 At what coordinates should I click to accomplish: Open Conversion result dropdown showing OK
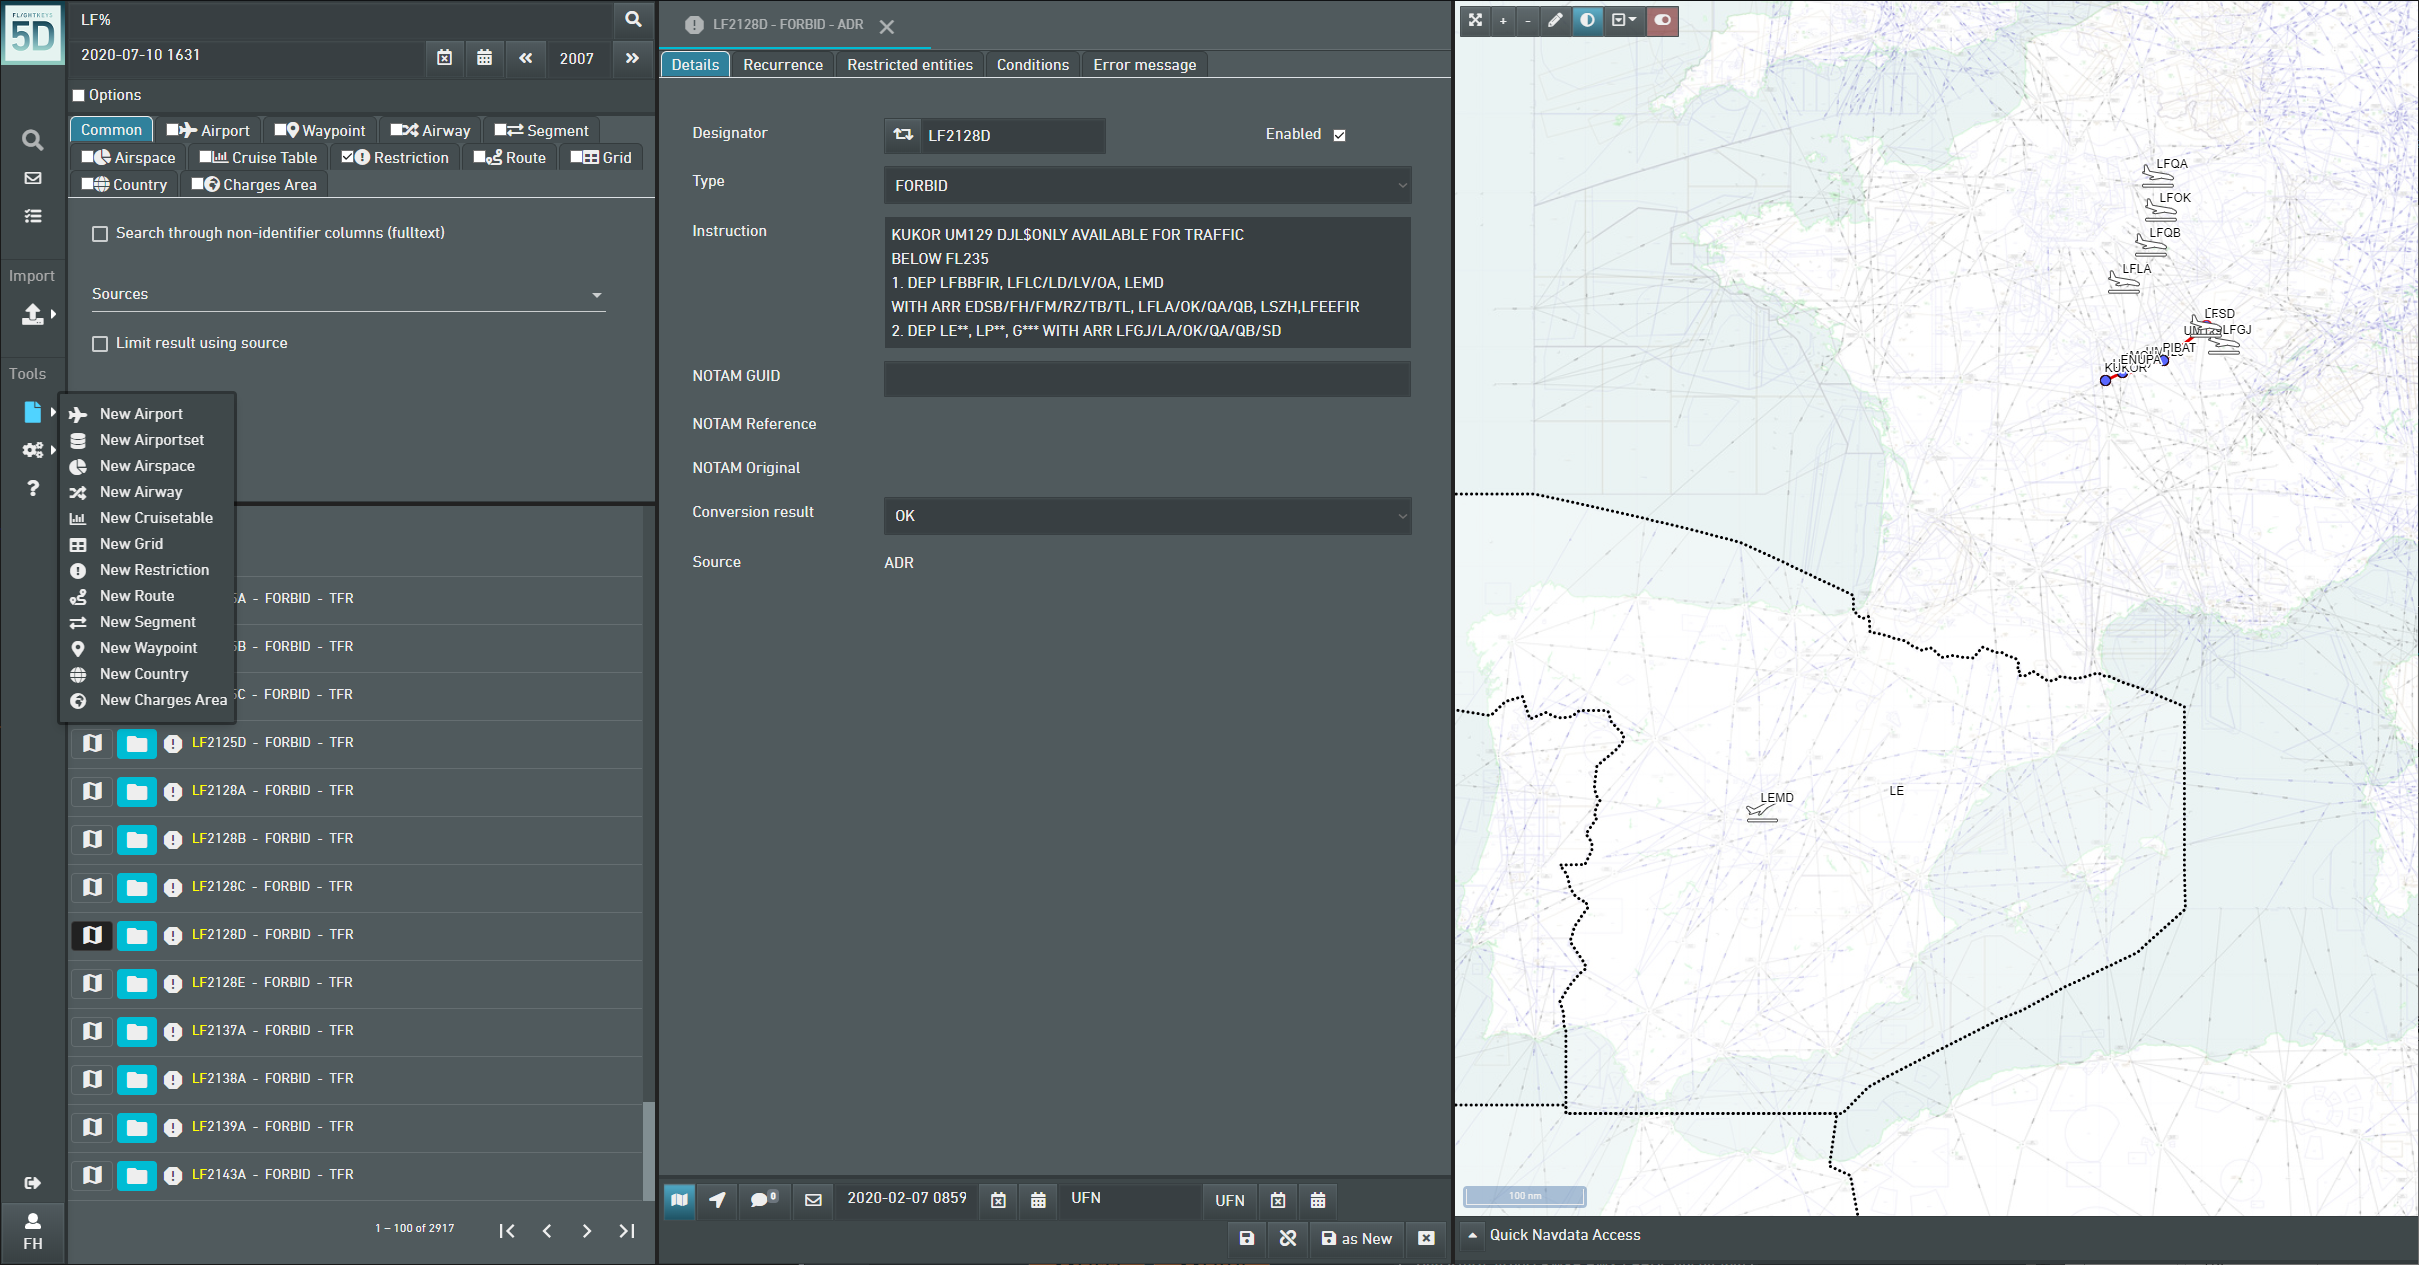click(1147, 515)
